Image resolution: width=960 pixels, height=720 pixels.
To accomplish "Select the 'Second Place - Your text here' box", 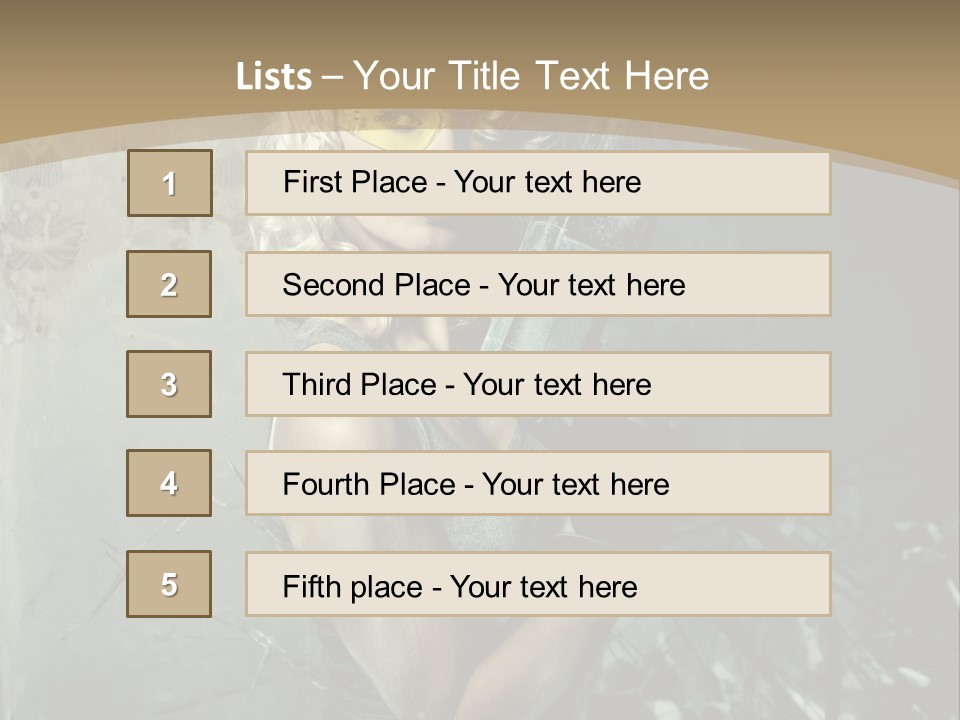I will [538, 284].
